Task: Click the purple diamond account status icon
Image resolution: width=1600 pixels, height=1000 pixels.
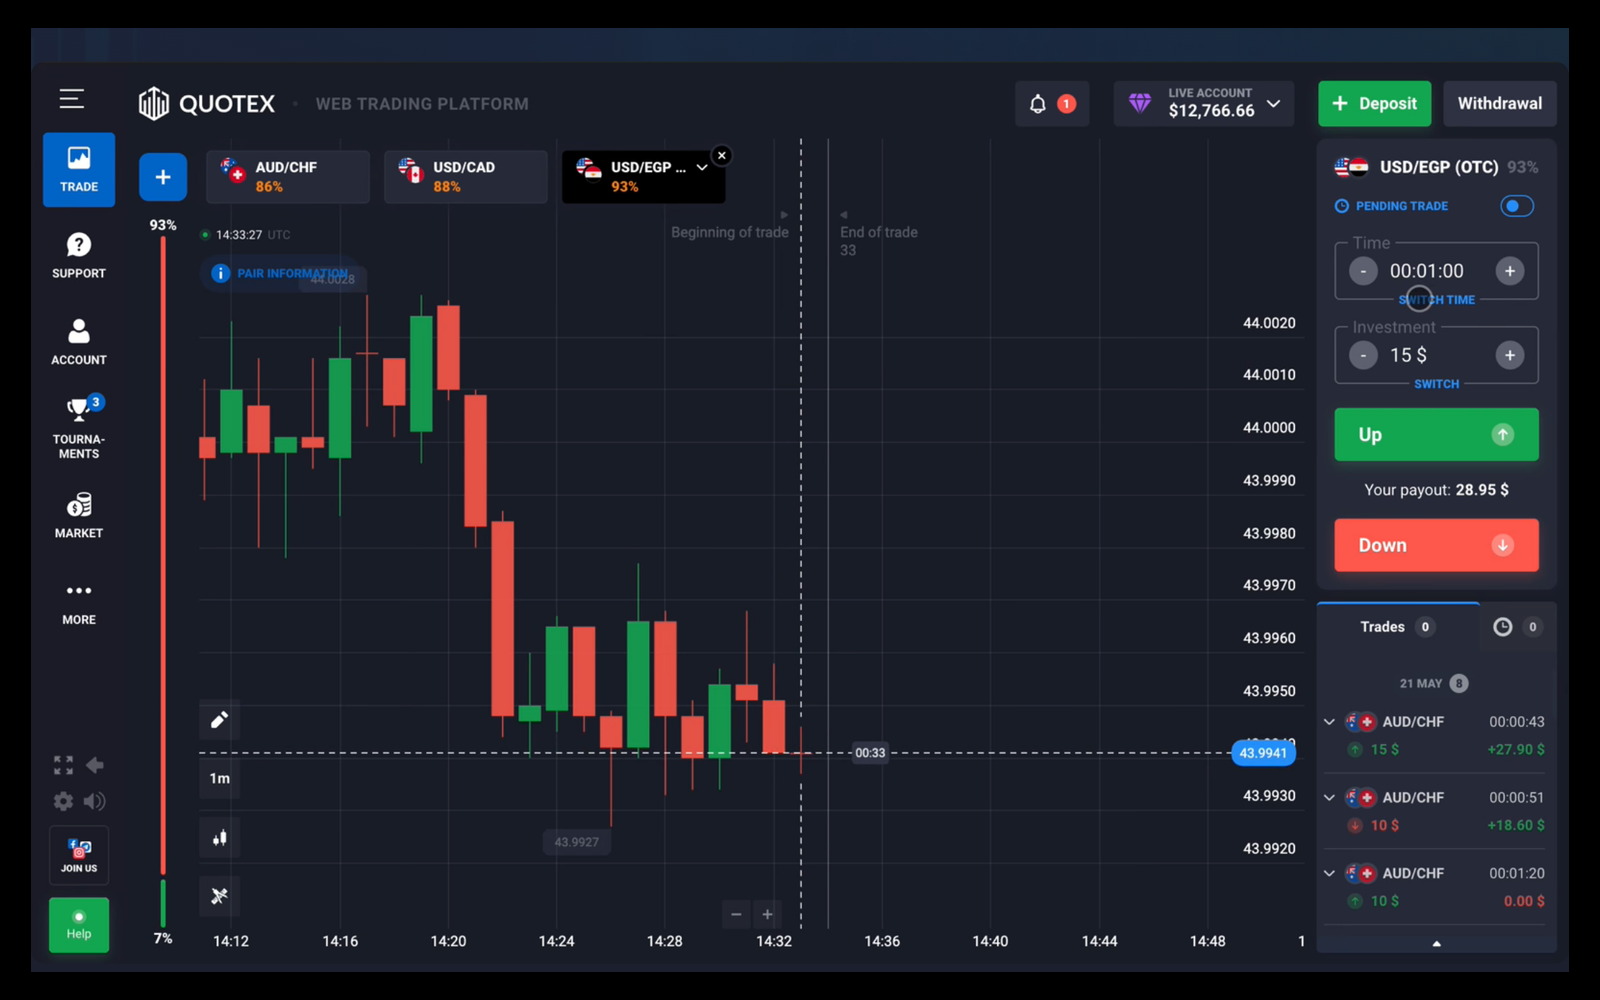Action: coord(1140,103)
